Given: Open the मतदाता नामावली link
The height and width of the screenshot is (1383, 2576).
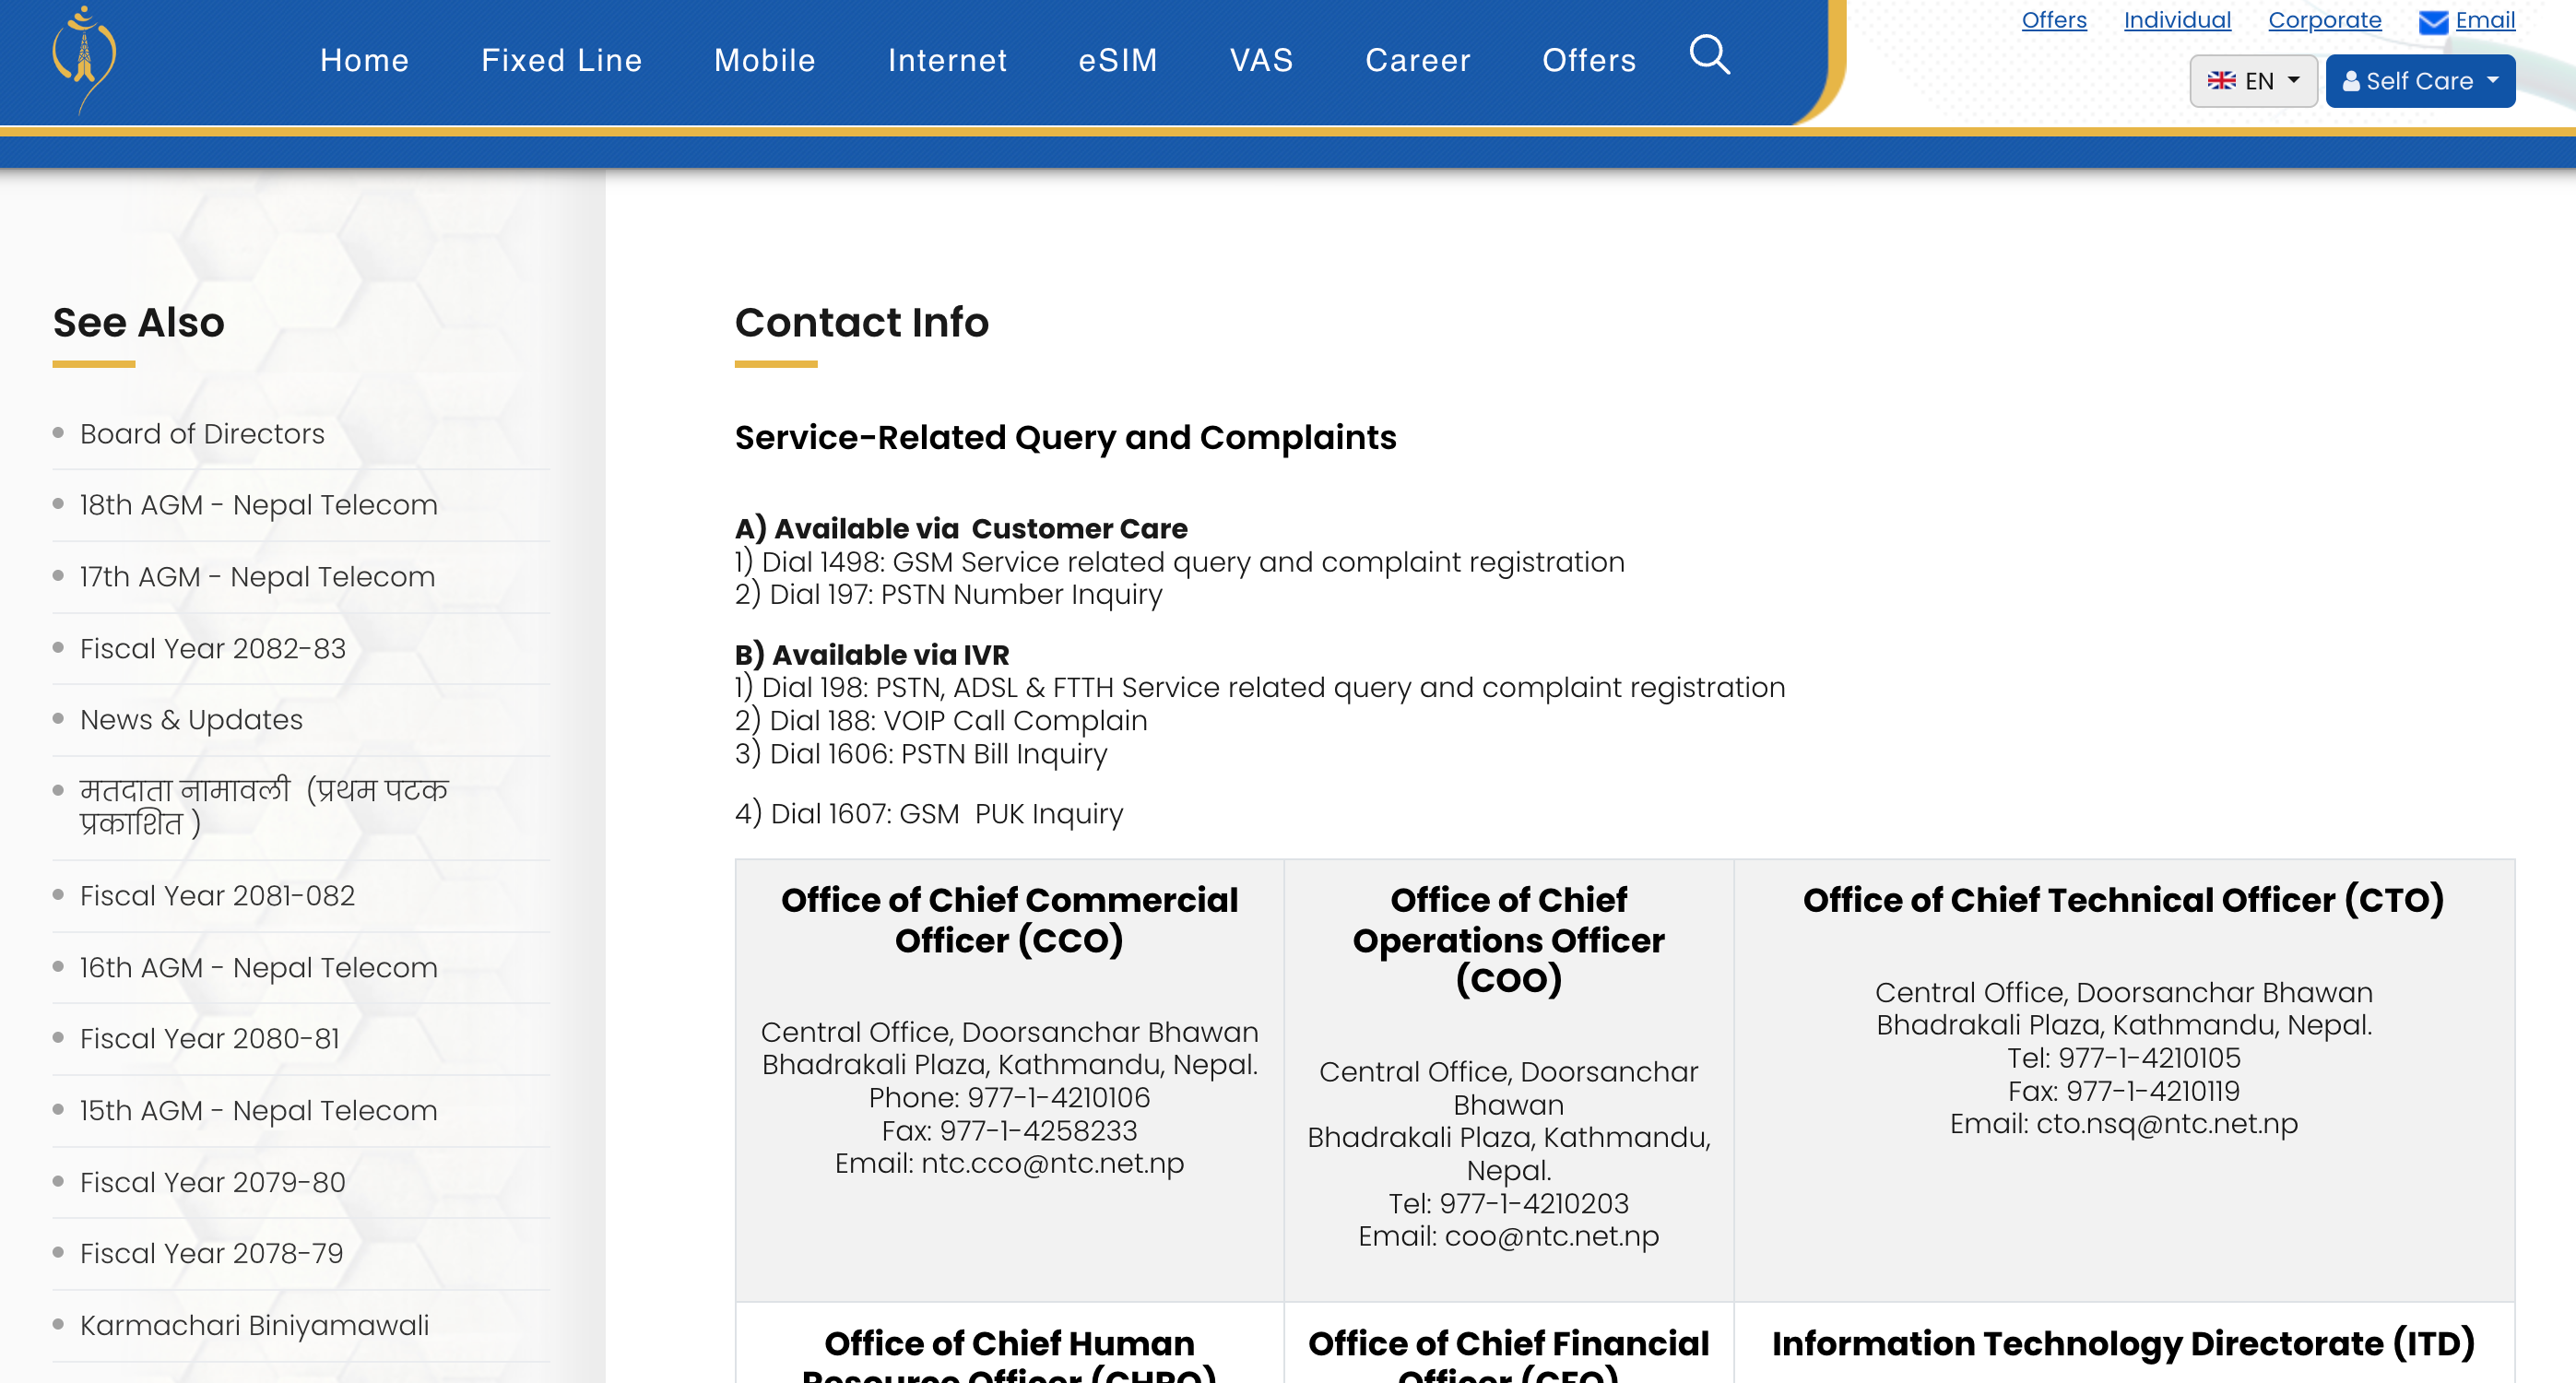Looking at the screenshot, I should pyautogui.click(x=264, y=806).
